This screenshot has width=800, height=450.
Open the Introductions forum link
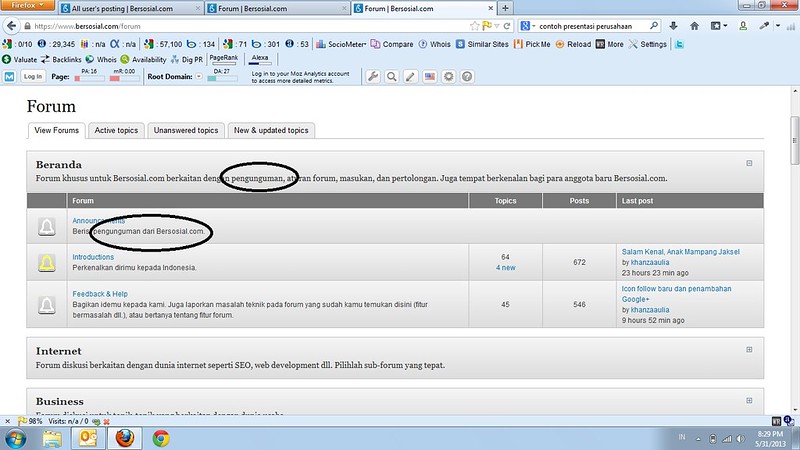tap(93, 257)
